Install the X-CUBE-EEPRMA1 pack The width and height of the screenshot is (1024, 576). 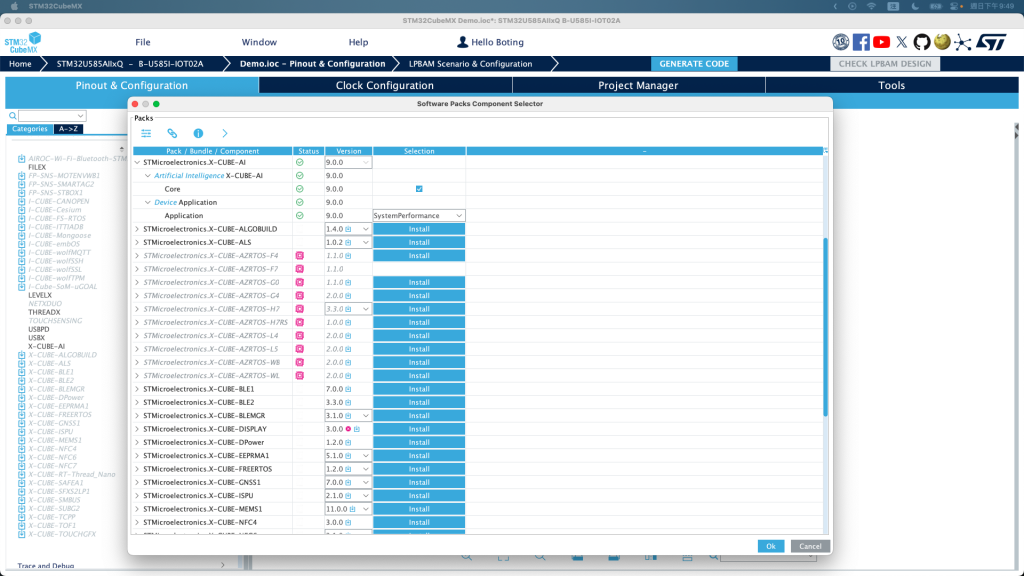(x=419, y=456)
